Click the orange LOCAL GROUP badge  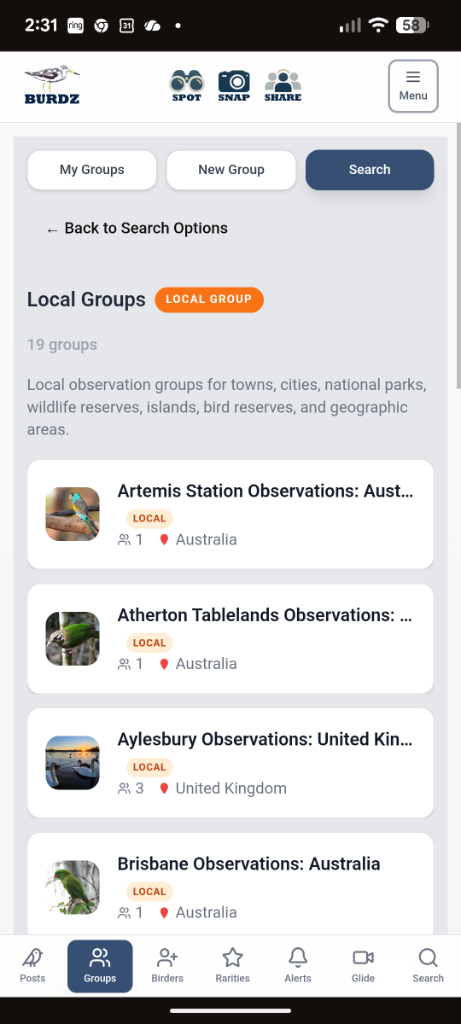click(x=209, y=300)
